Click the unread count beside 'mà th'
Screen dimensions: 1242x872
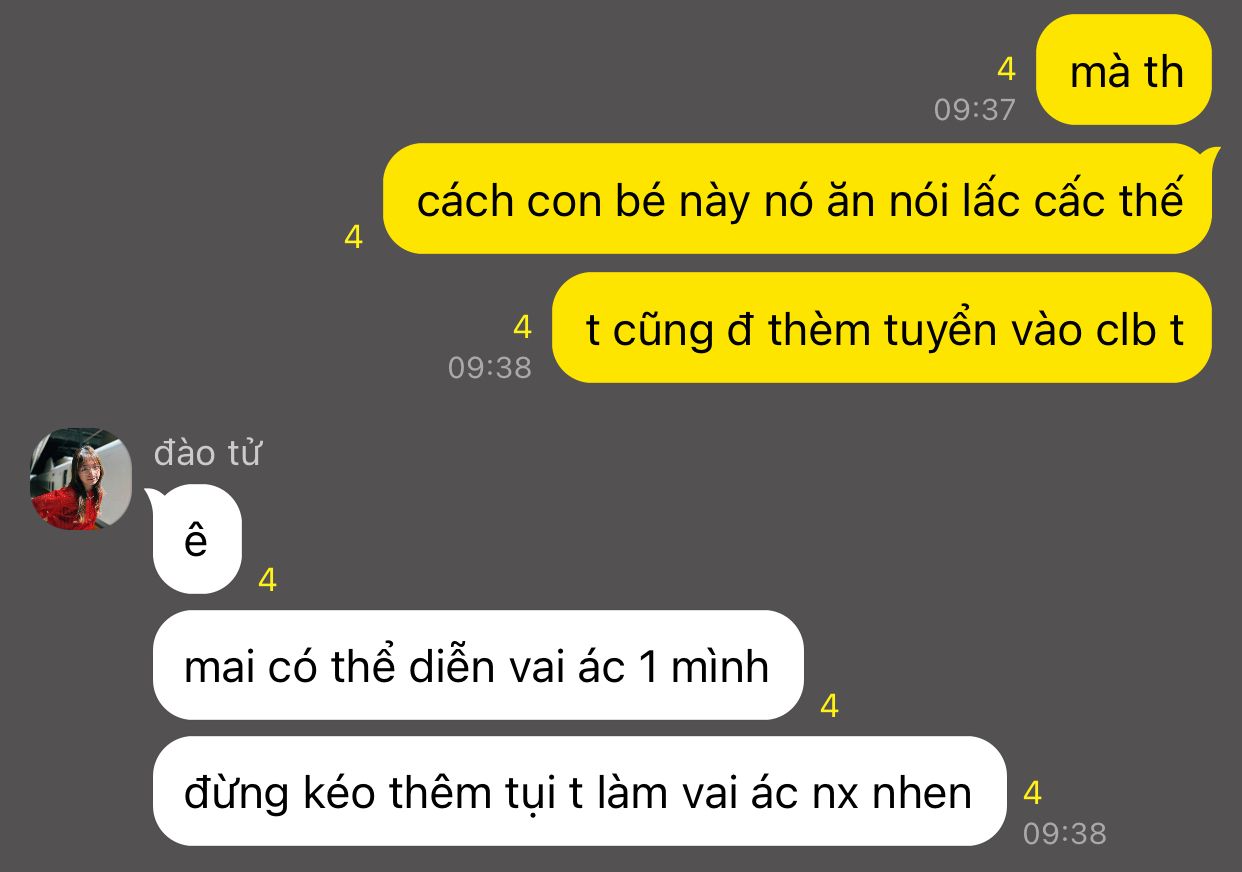click(x=1006, y=69)
